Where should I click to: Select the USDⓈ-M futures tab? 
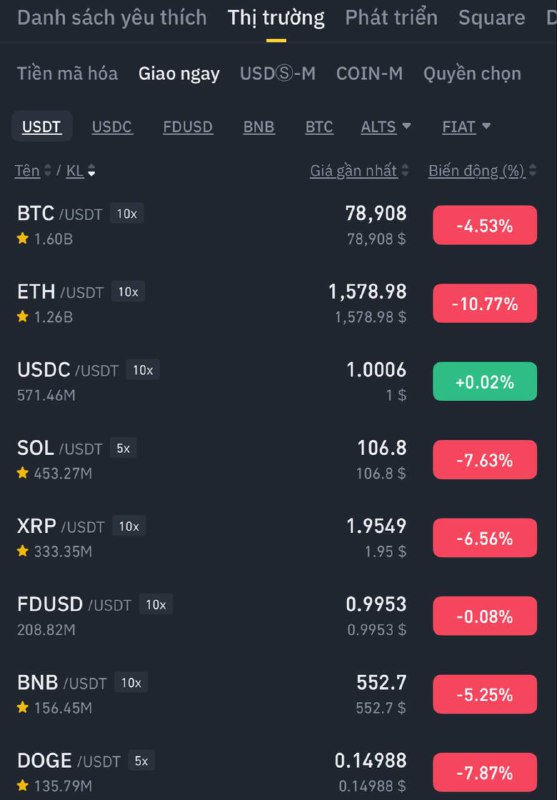(277, 73)
